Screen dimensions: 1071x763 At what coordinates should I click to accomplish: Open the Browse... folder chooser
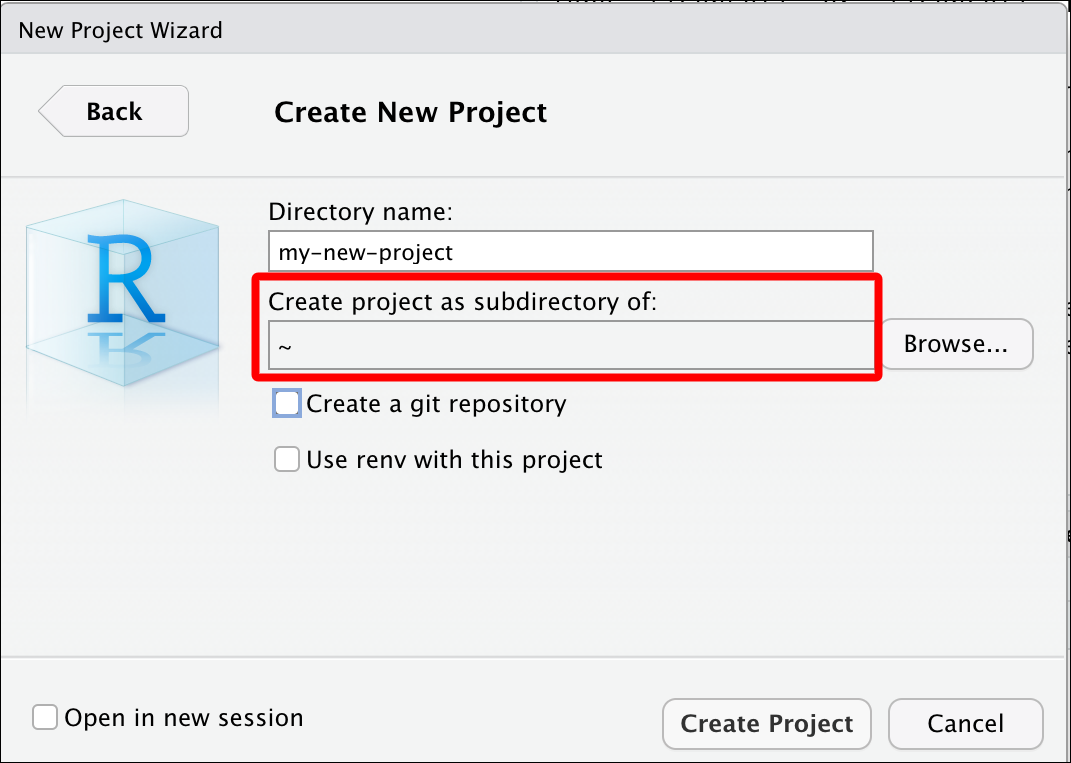pos(956,344)
